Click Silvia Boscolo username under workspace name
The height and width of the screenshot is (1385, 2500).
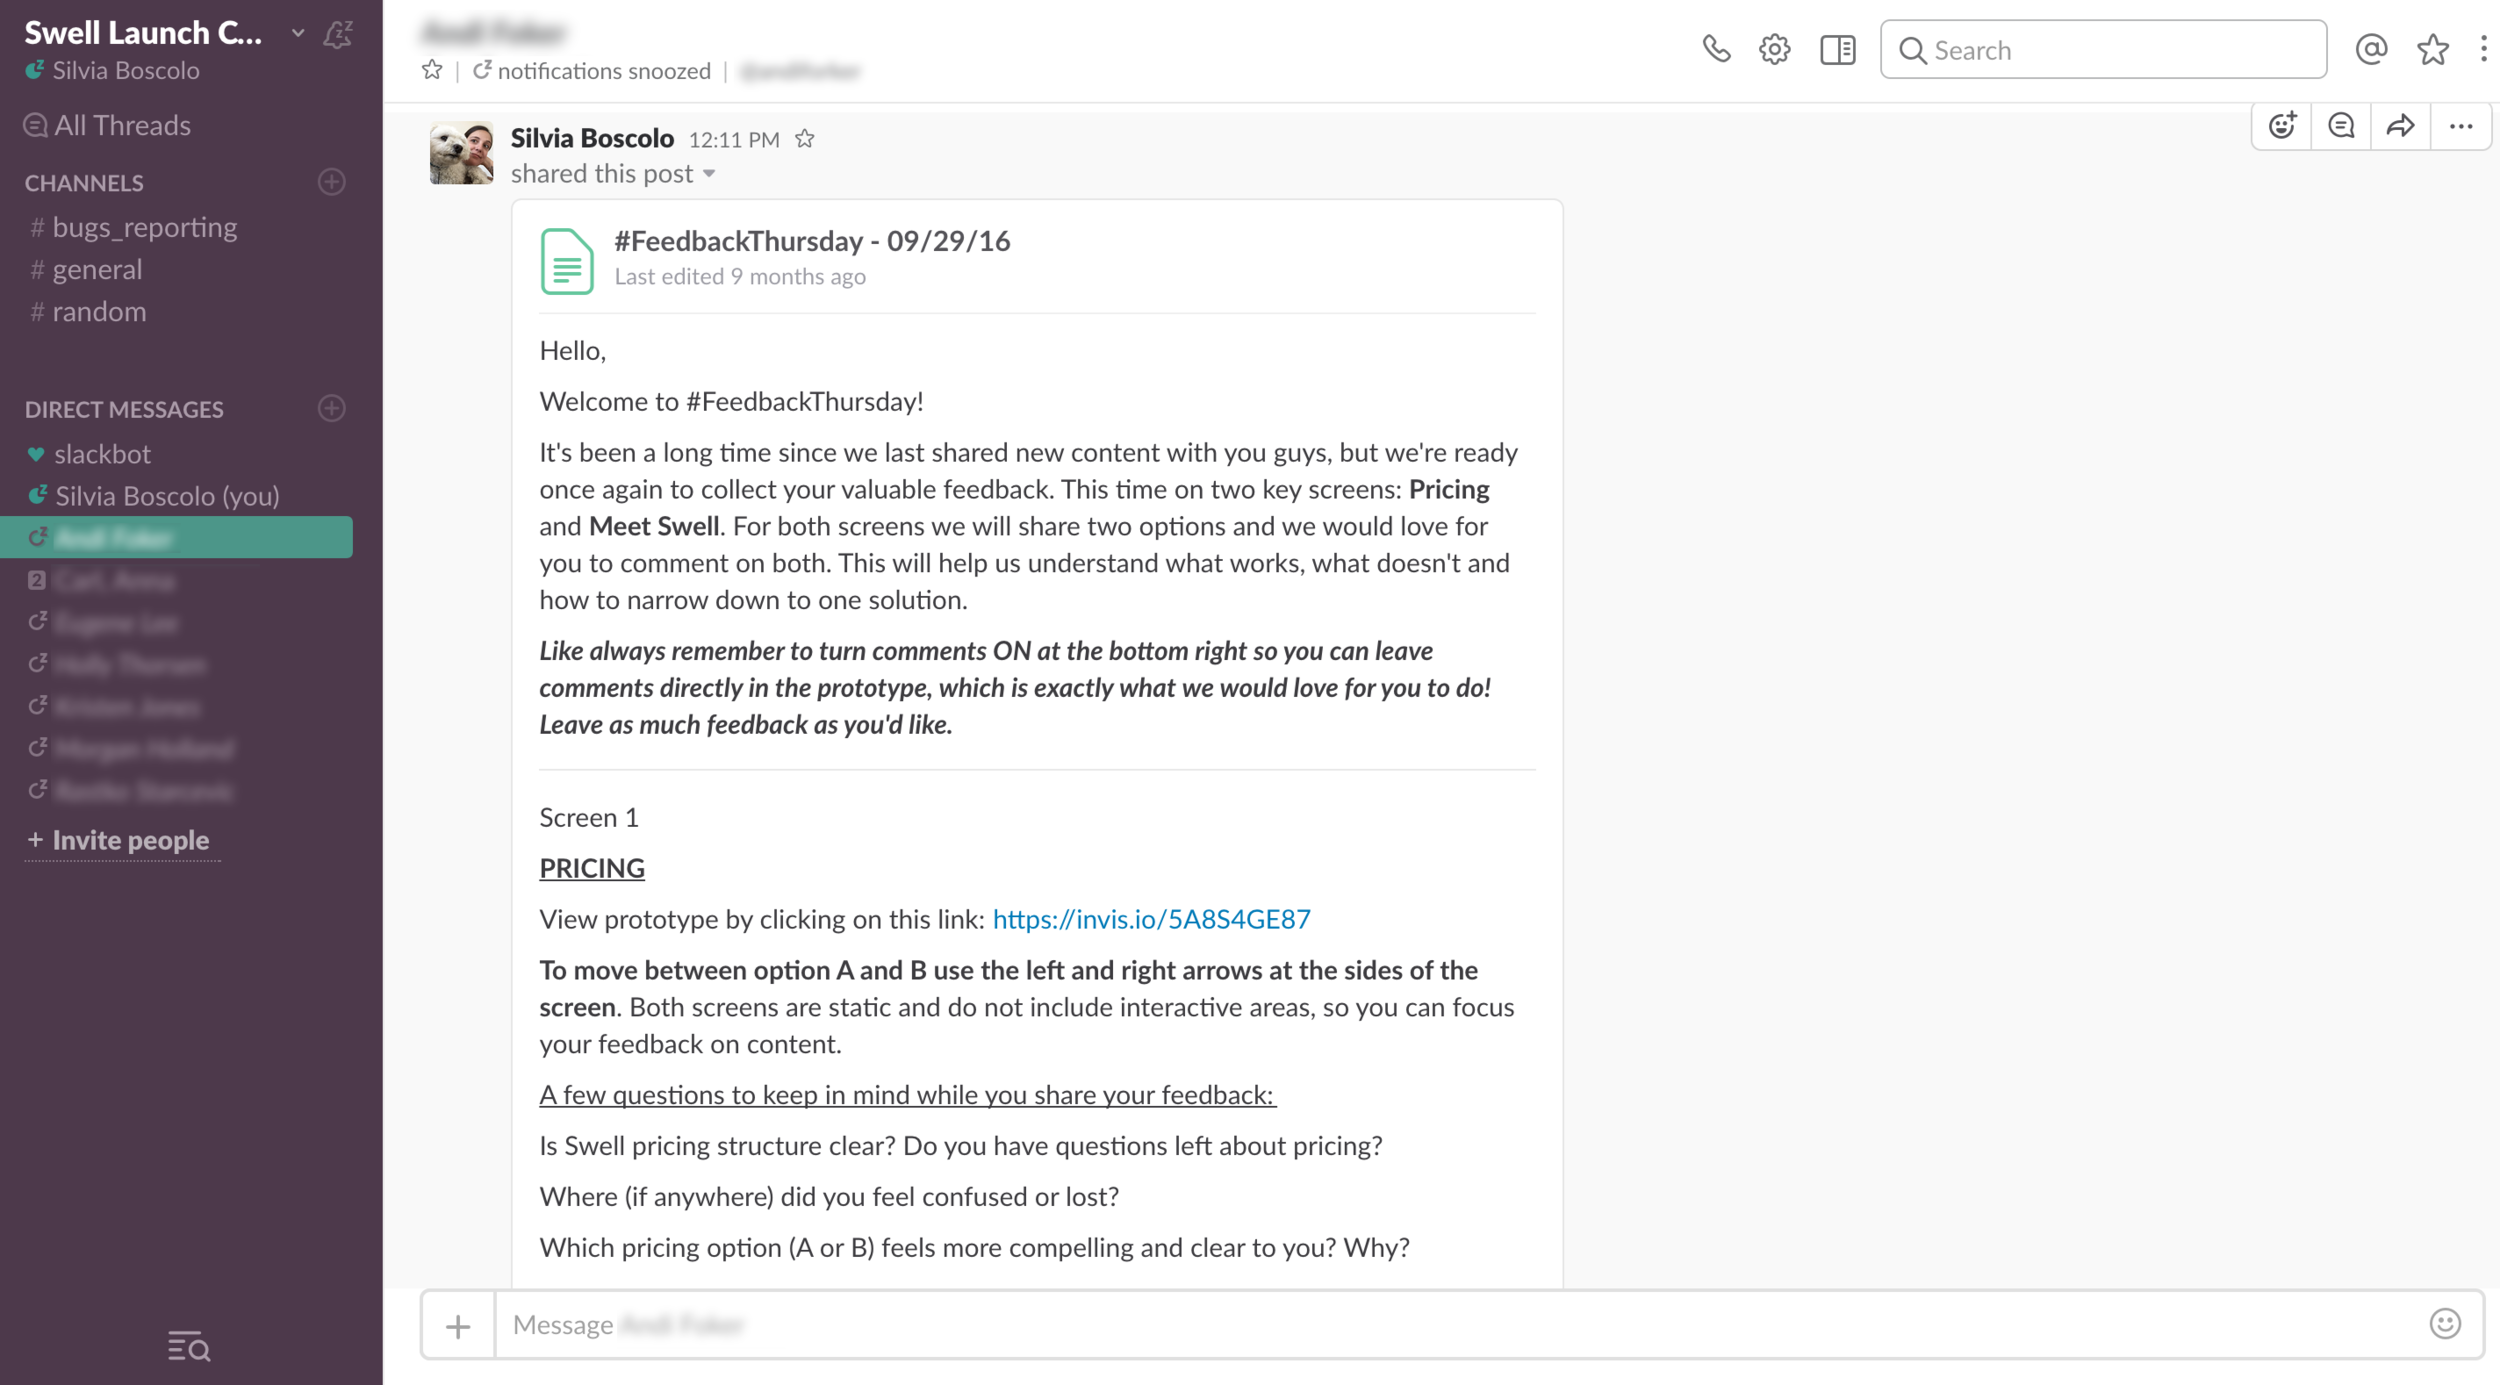pyautogui.click(x=126, y=70)
